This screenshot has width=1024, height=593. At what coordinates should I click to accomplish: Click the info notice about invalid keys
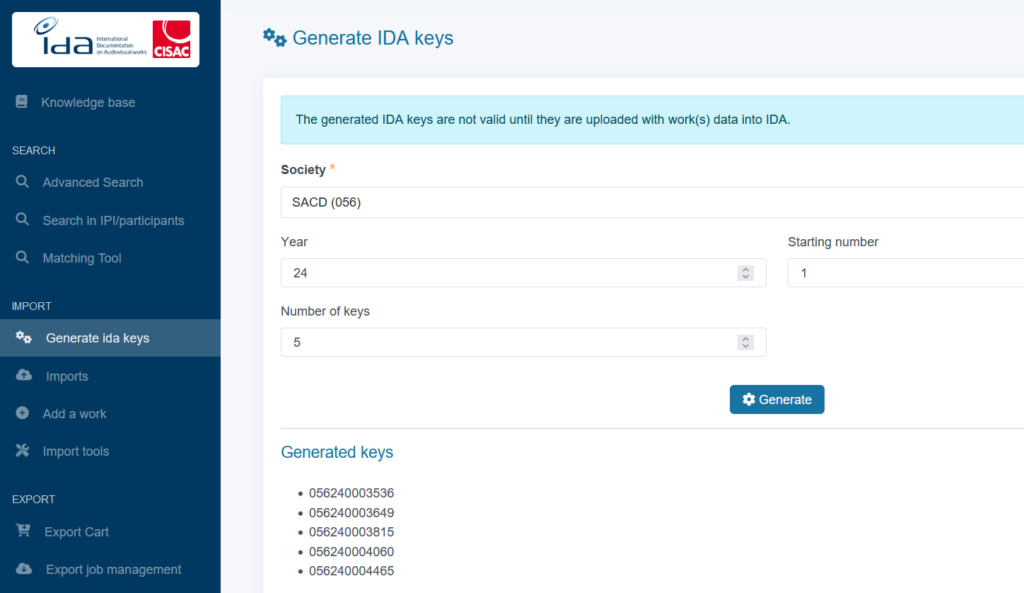[652, 120]
